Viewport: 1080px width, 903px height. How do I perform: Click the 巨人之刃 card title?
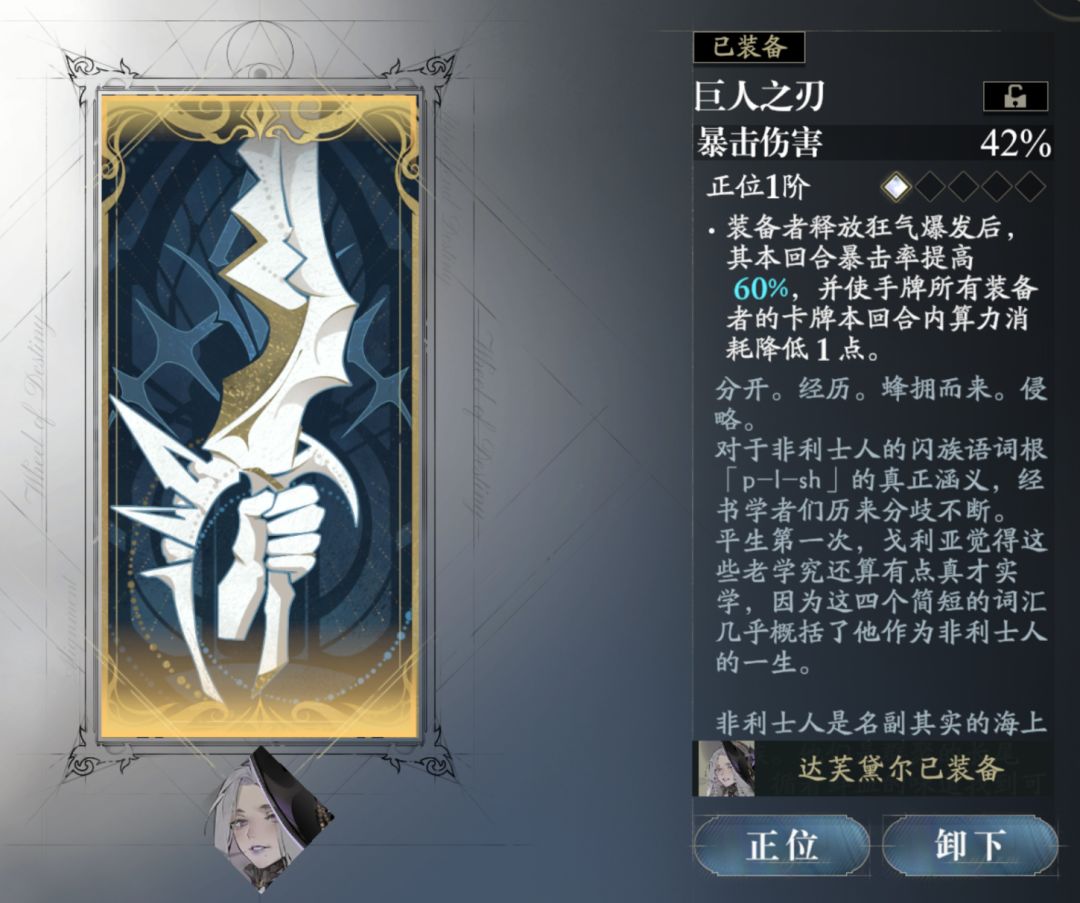(759, 96)
